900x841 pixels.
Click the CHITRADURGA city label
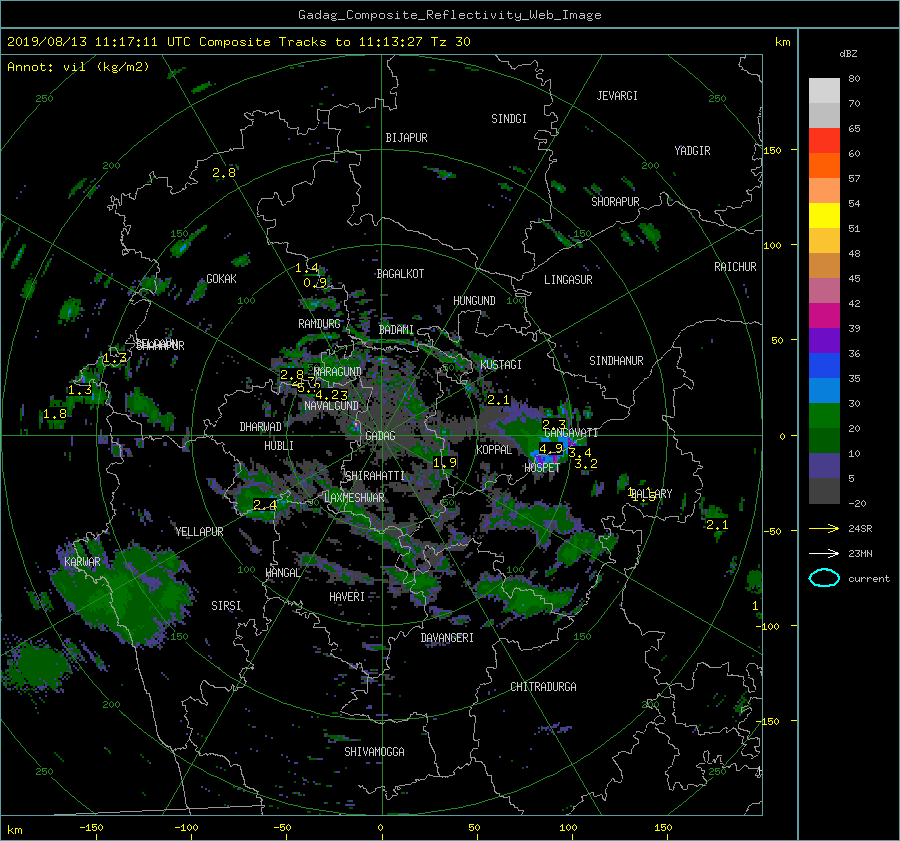543,687
